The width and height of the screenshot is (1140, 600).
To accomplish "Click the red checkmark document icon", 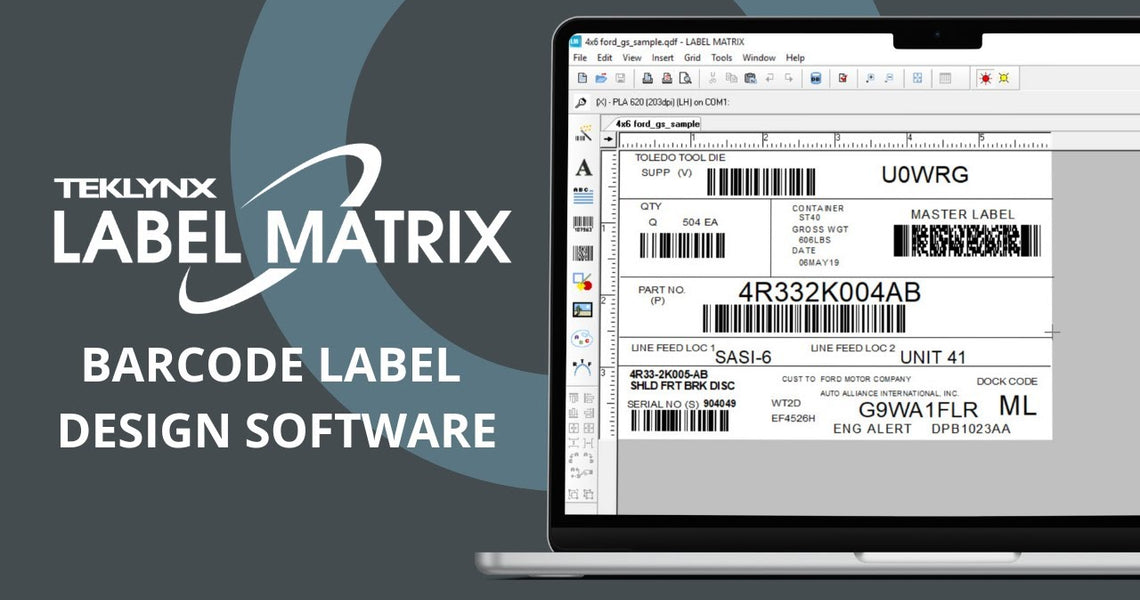I will (x=843, y=78).
